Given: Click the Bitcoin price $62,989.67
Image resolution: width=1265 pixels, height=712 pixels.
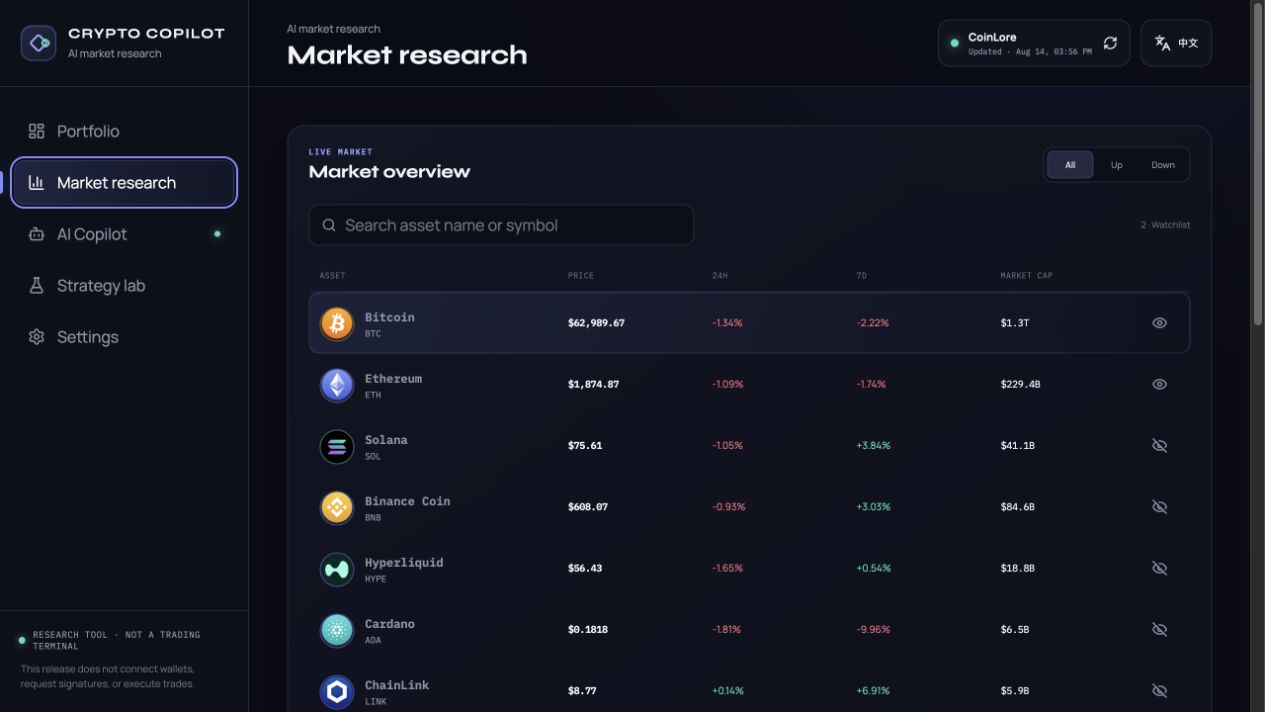Looking at the screenshot, I should [596, 323].
